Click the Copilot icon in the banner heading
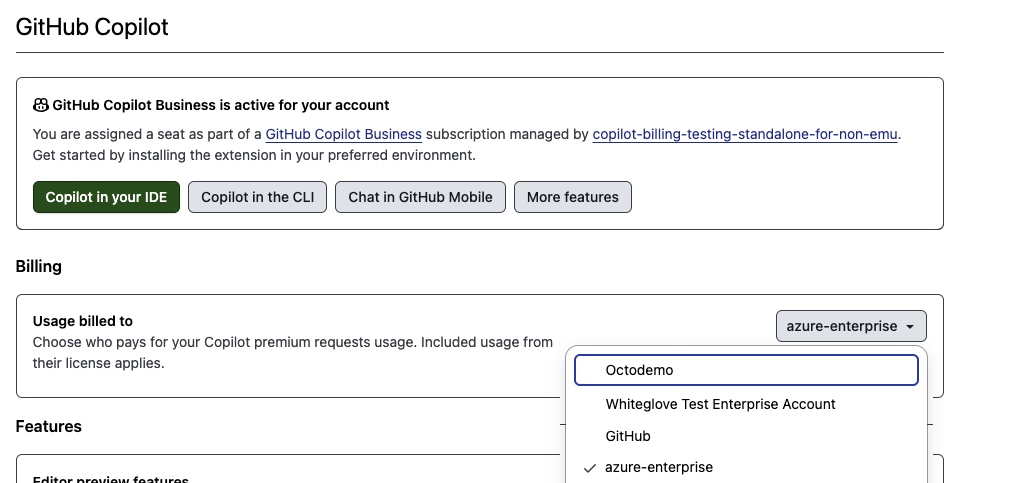The width and height of the screenshot is (1023, 483). point(41,105)
